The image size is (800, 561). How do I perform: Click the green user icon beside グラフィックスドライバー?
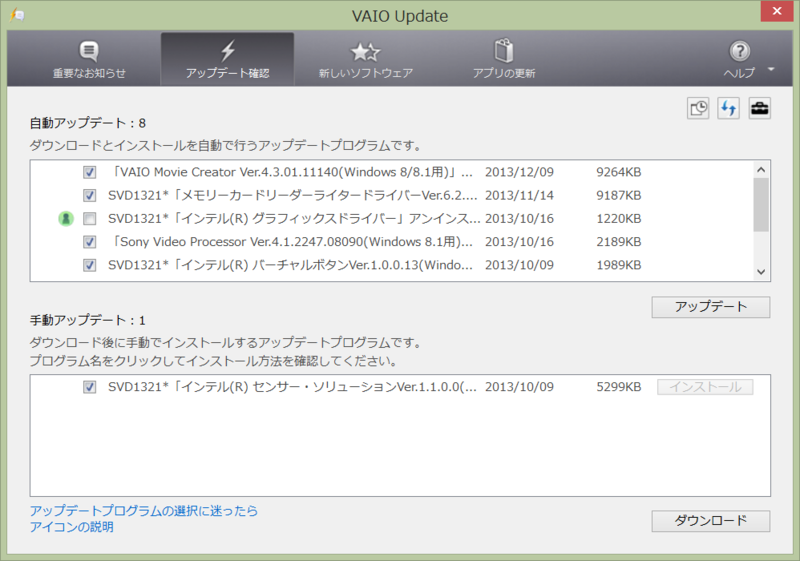click(x=66, y=218)
